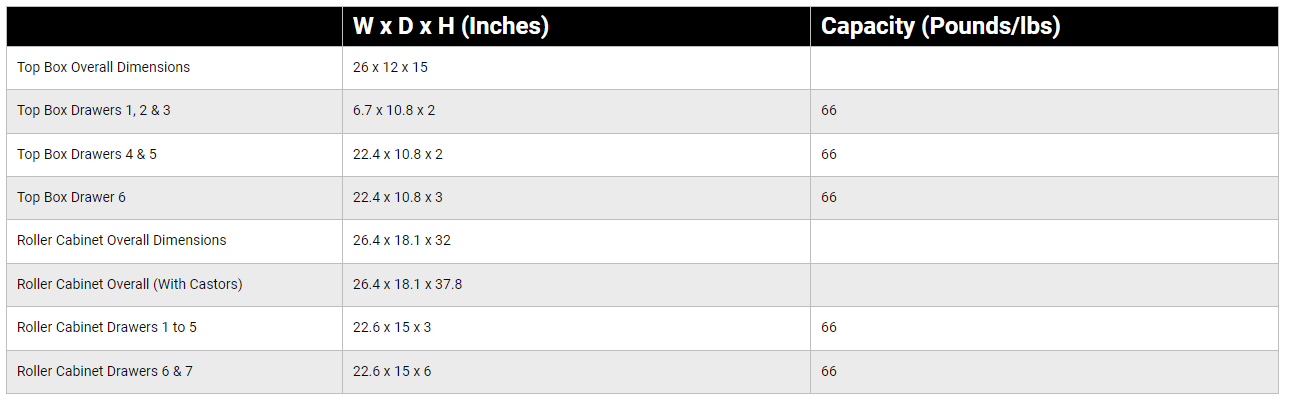1291x402 pixels.
Task: Select the "Roller Cabinet Drawers 6 & 7" label
Action: click(x=105, y=372)
